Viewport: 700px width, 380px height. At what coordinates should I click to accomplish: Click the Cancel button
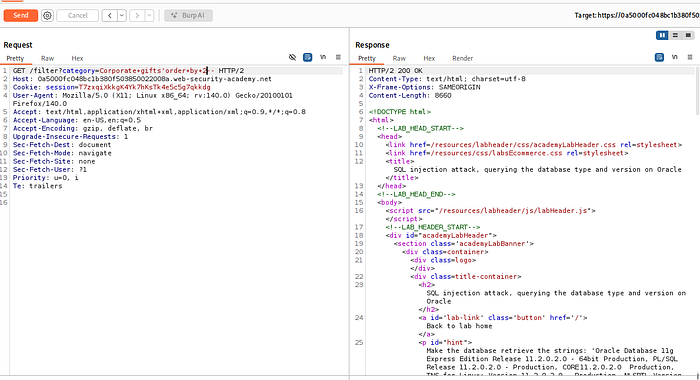pyautogui.click(x=77, y=15)
